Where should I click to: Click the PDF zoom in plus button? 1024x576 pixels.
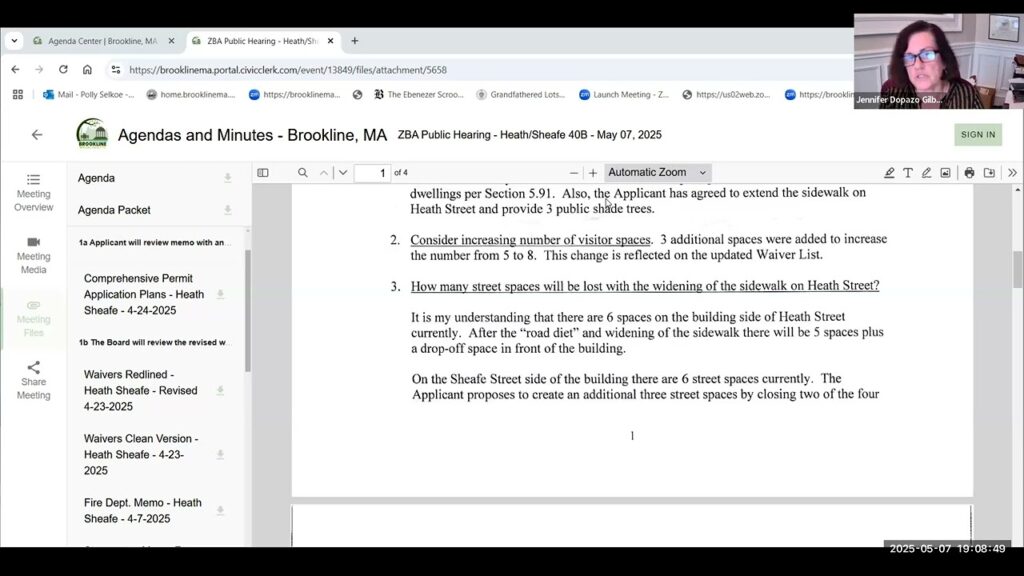click(593, 173)
